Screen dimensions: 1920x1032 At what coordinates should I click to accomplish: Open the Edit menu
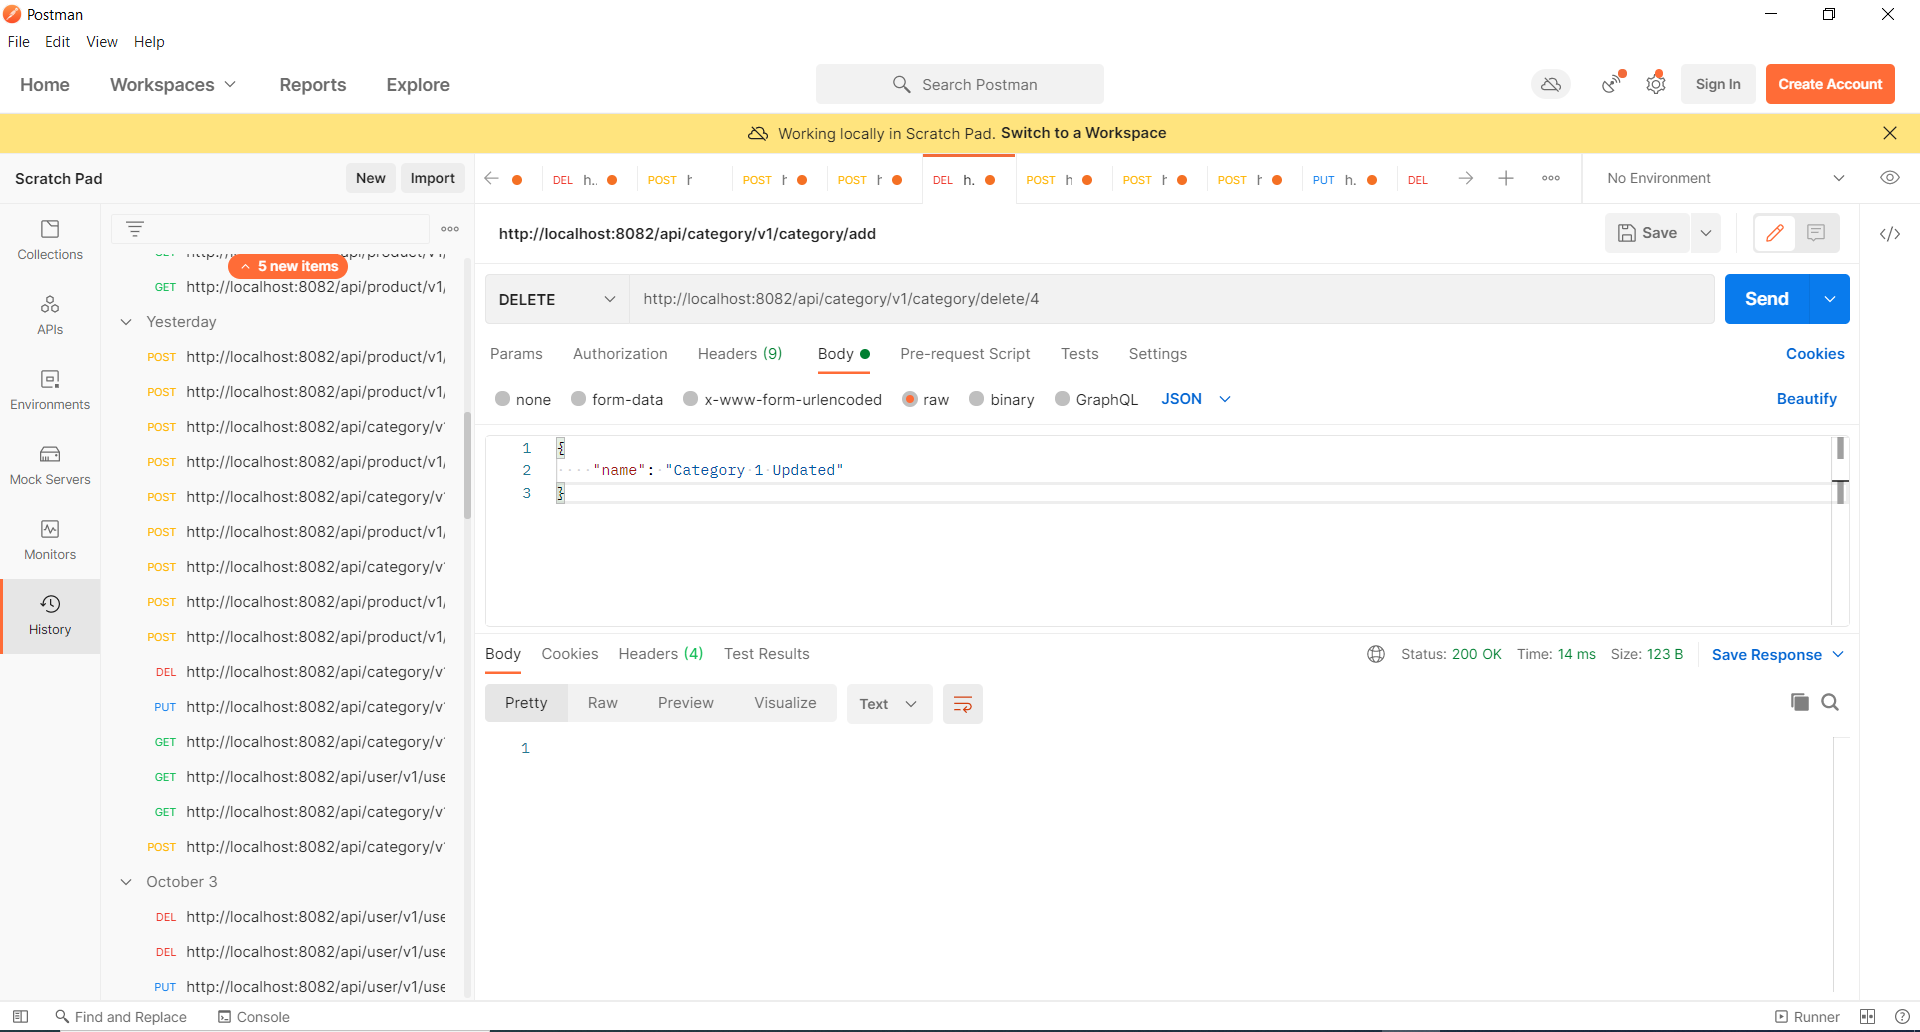pos(57,42)
